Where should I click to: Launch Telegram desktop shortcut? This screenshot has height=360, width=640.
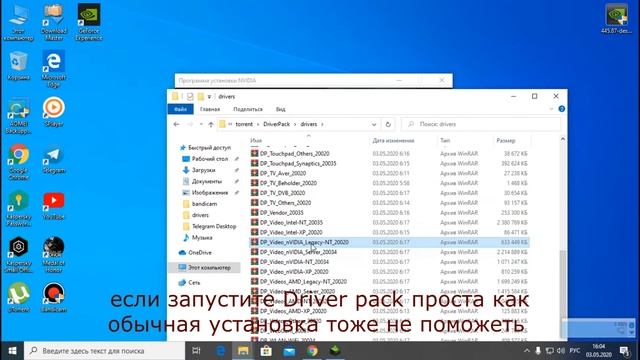pos(53,160)
